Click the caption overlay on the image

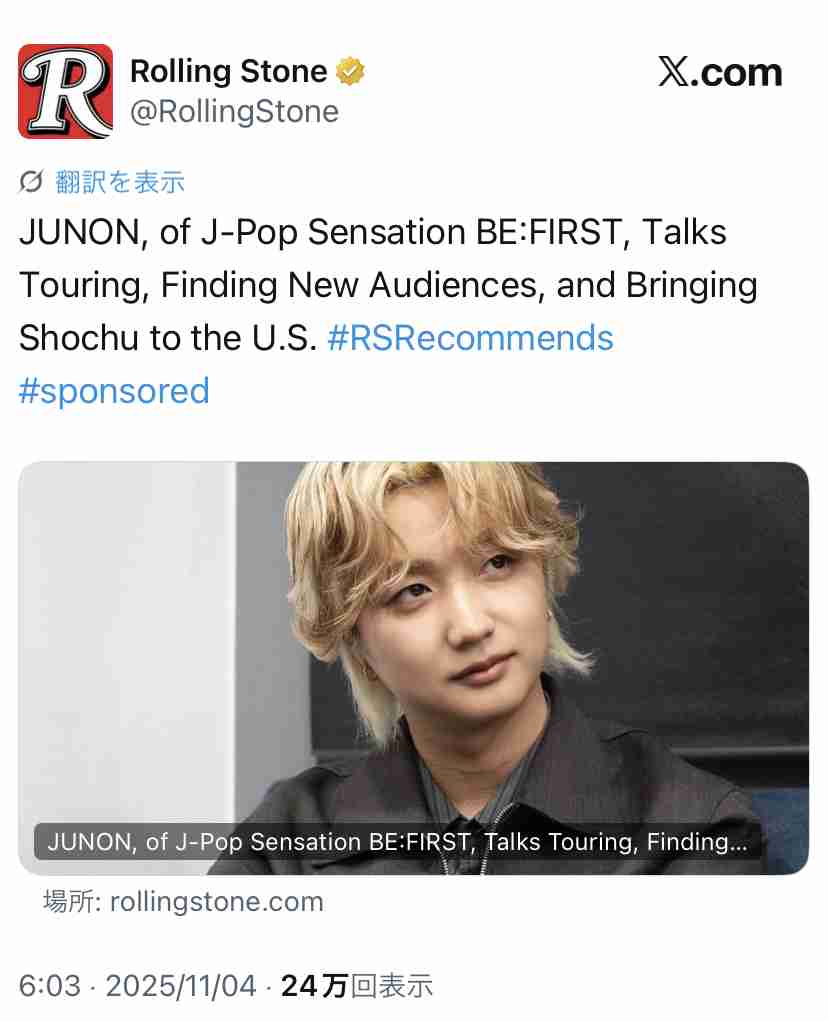(397, 842)
